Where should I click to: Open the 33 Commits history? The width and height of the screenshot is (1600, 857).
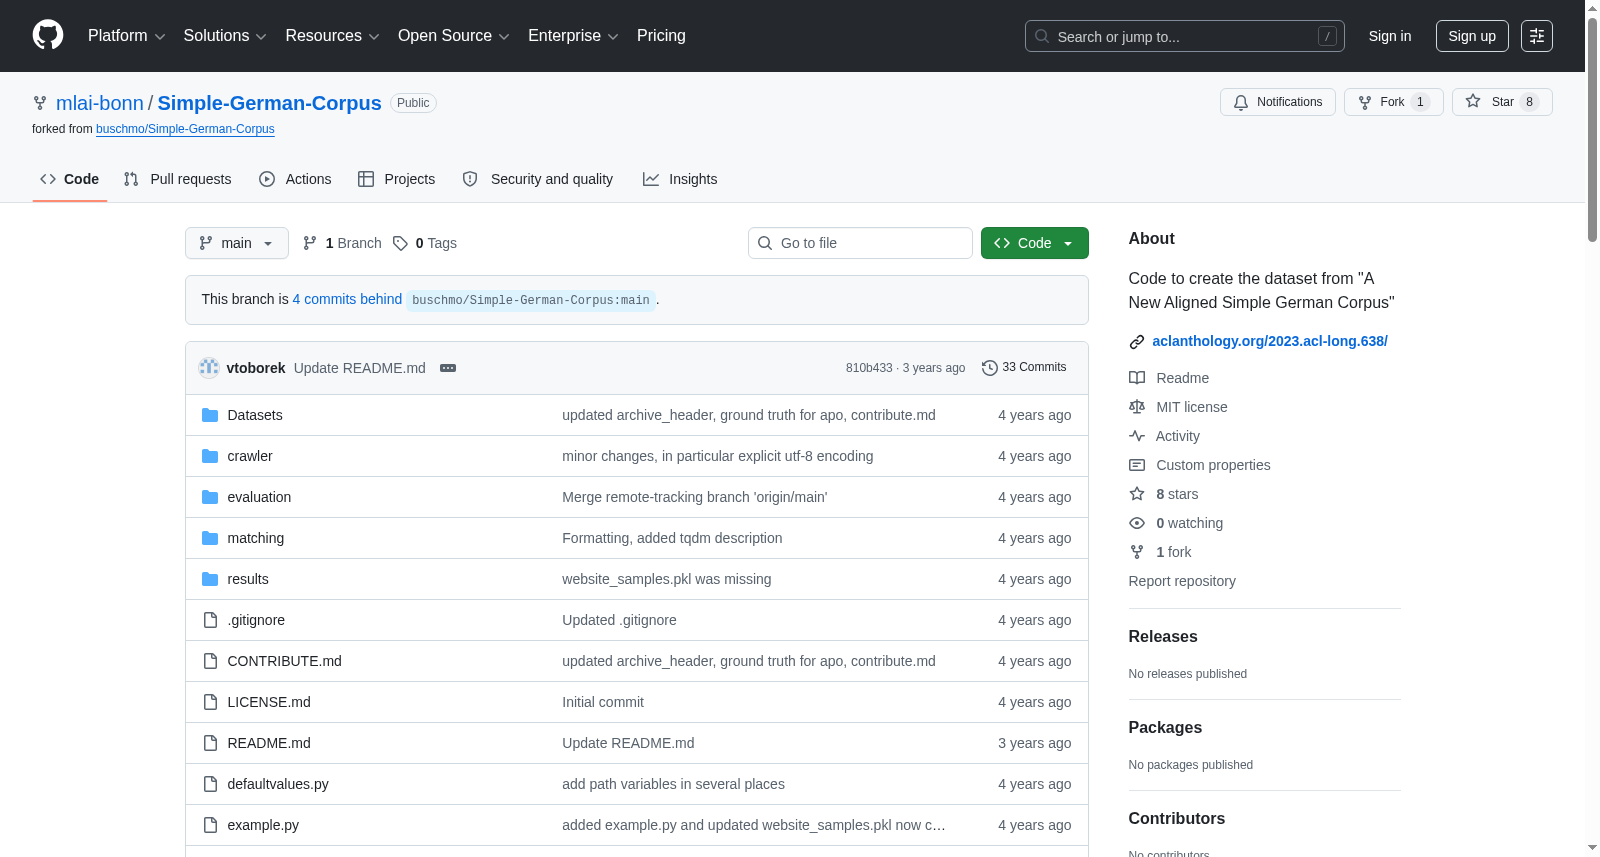(x=1024, y=368)
